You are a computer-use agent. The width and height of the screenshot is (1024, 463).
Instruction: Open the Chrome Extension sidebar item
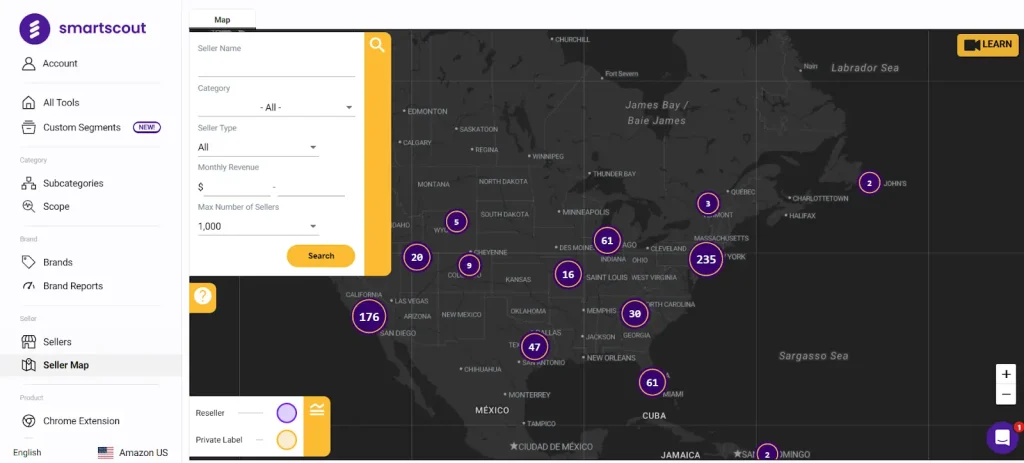click(x=81, y=421)
